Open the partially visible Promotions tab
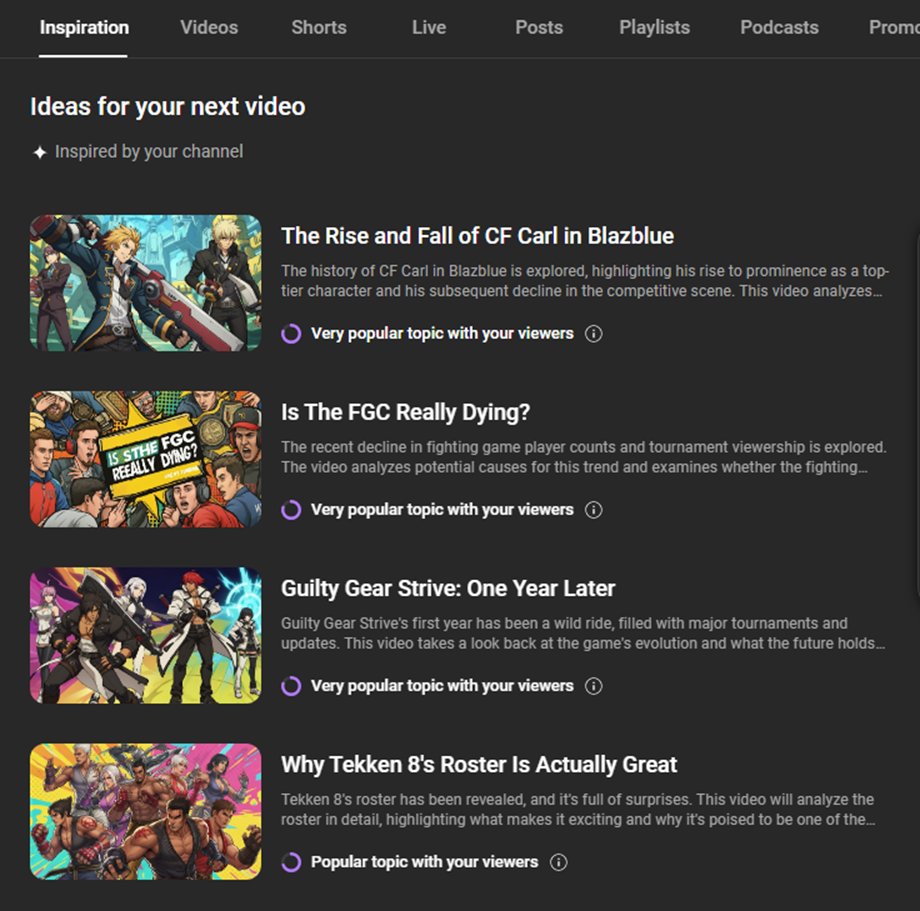Image resolution: width=920 pixels, height=911 pixels. pyautogui.click(x=894, y=28)
